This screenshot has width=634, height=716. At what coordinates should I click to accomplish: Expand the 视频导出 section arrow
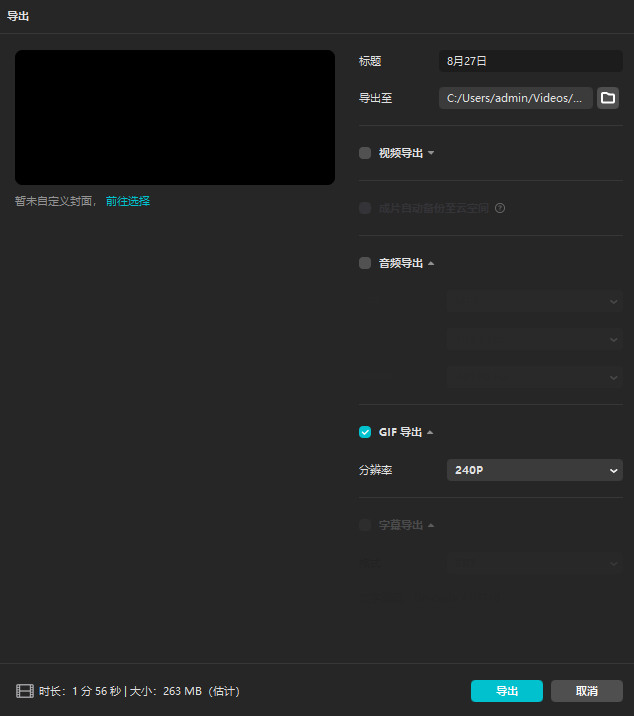click(431, 153)
